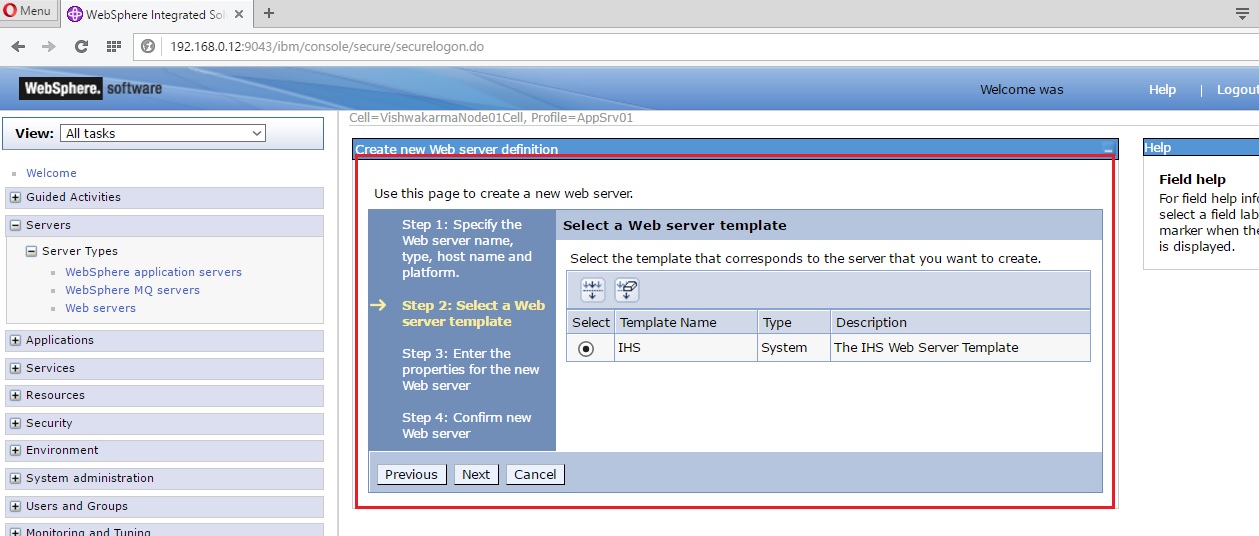Open the Welcome link in navigation
Screen dimensions: 1259x536
51,173
